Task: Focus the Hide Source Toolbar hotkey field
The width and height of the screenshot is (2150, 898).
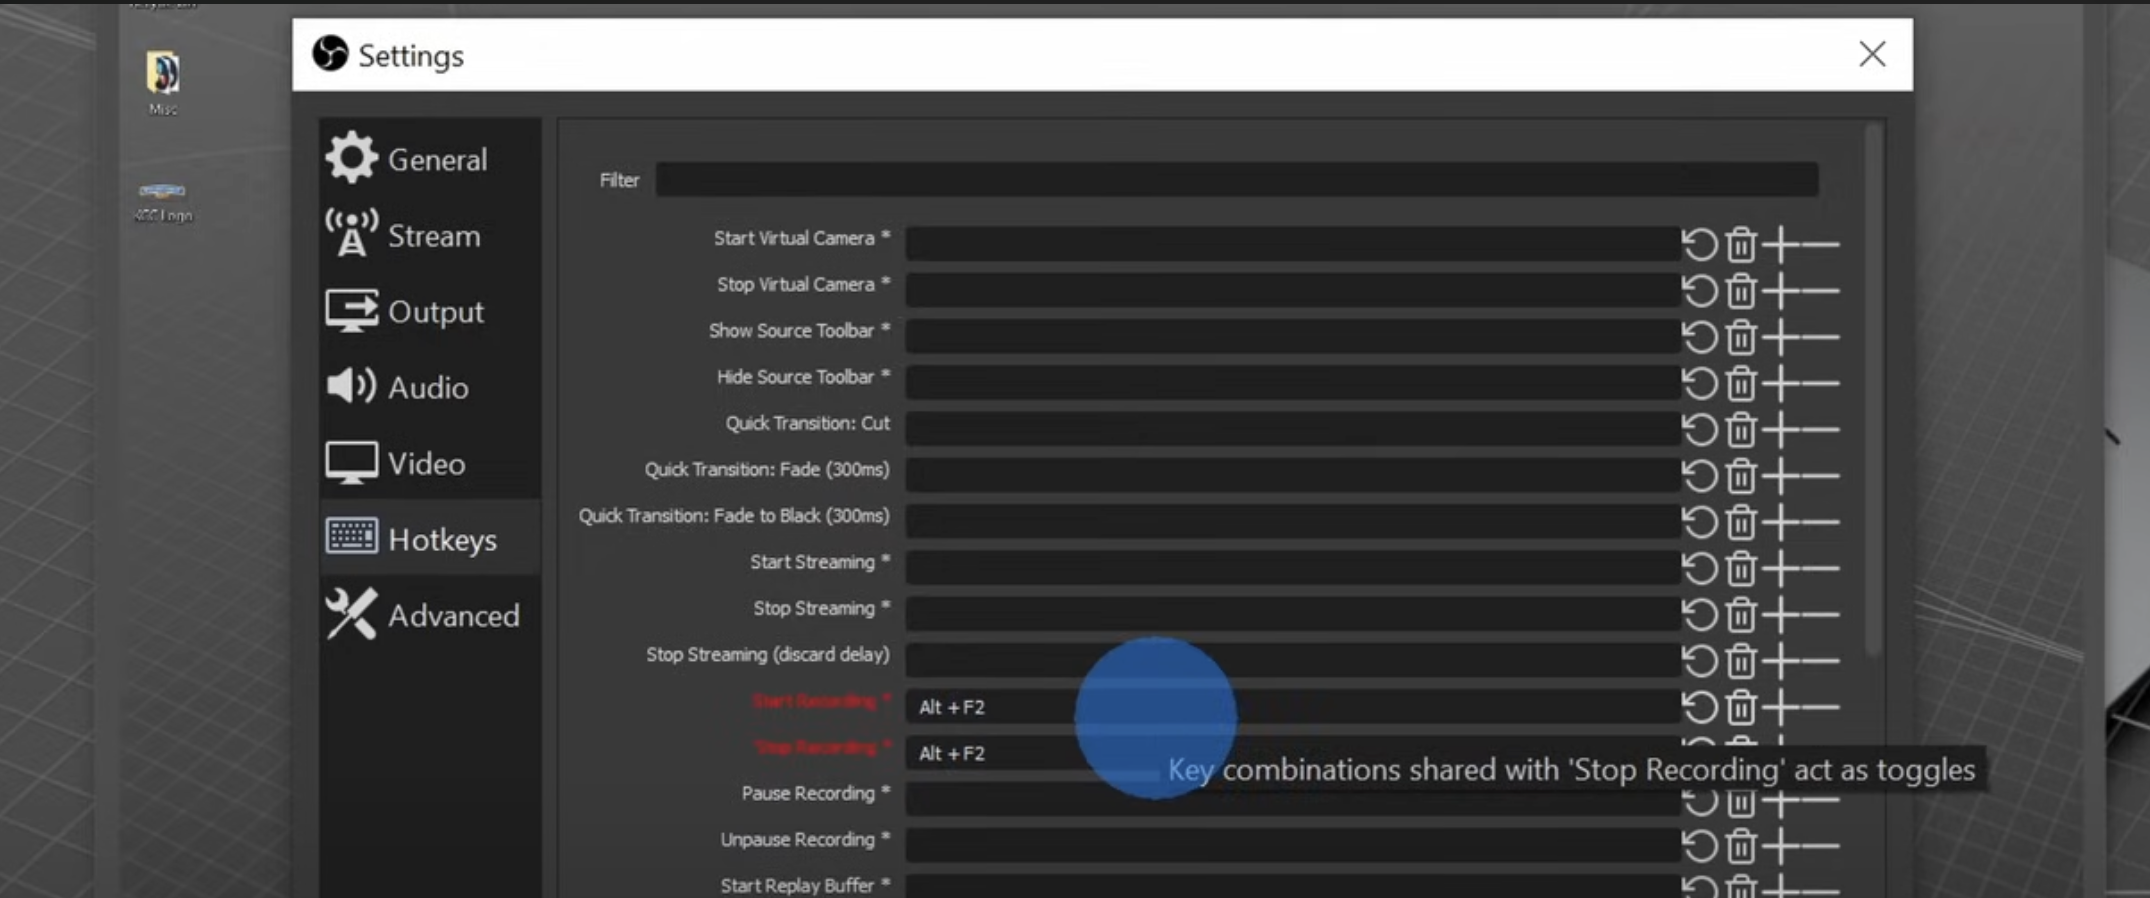Action: [x=1292, y=382]
